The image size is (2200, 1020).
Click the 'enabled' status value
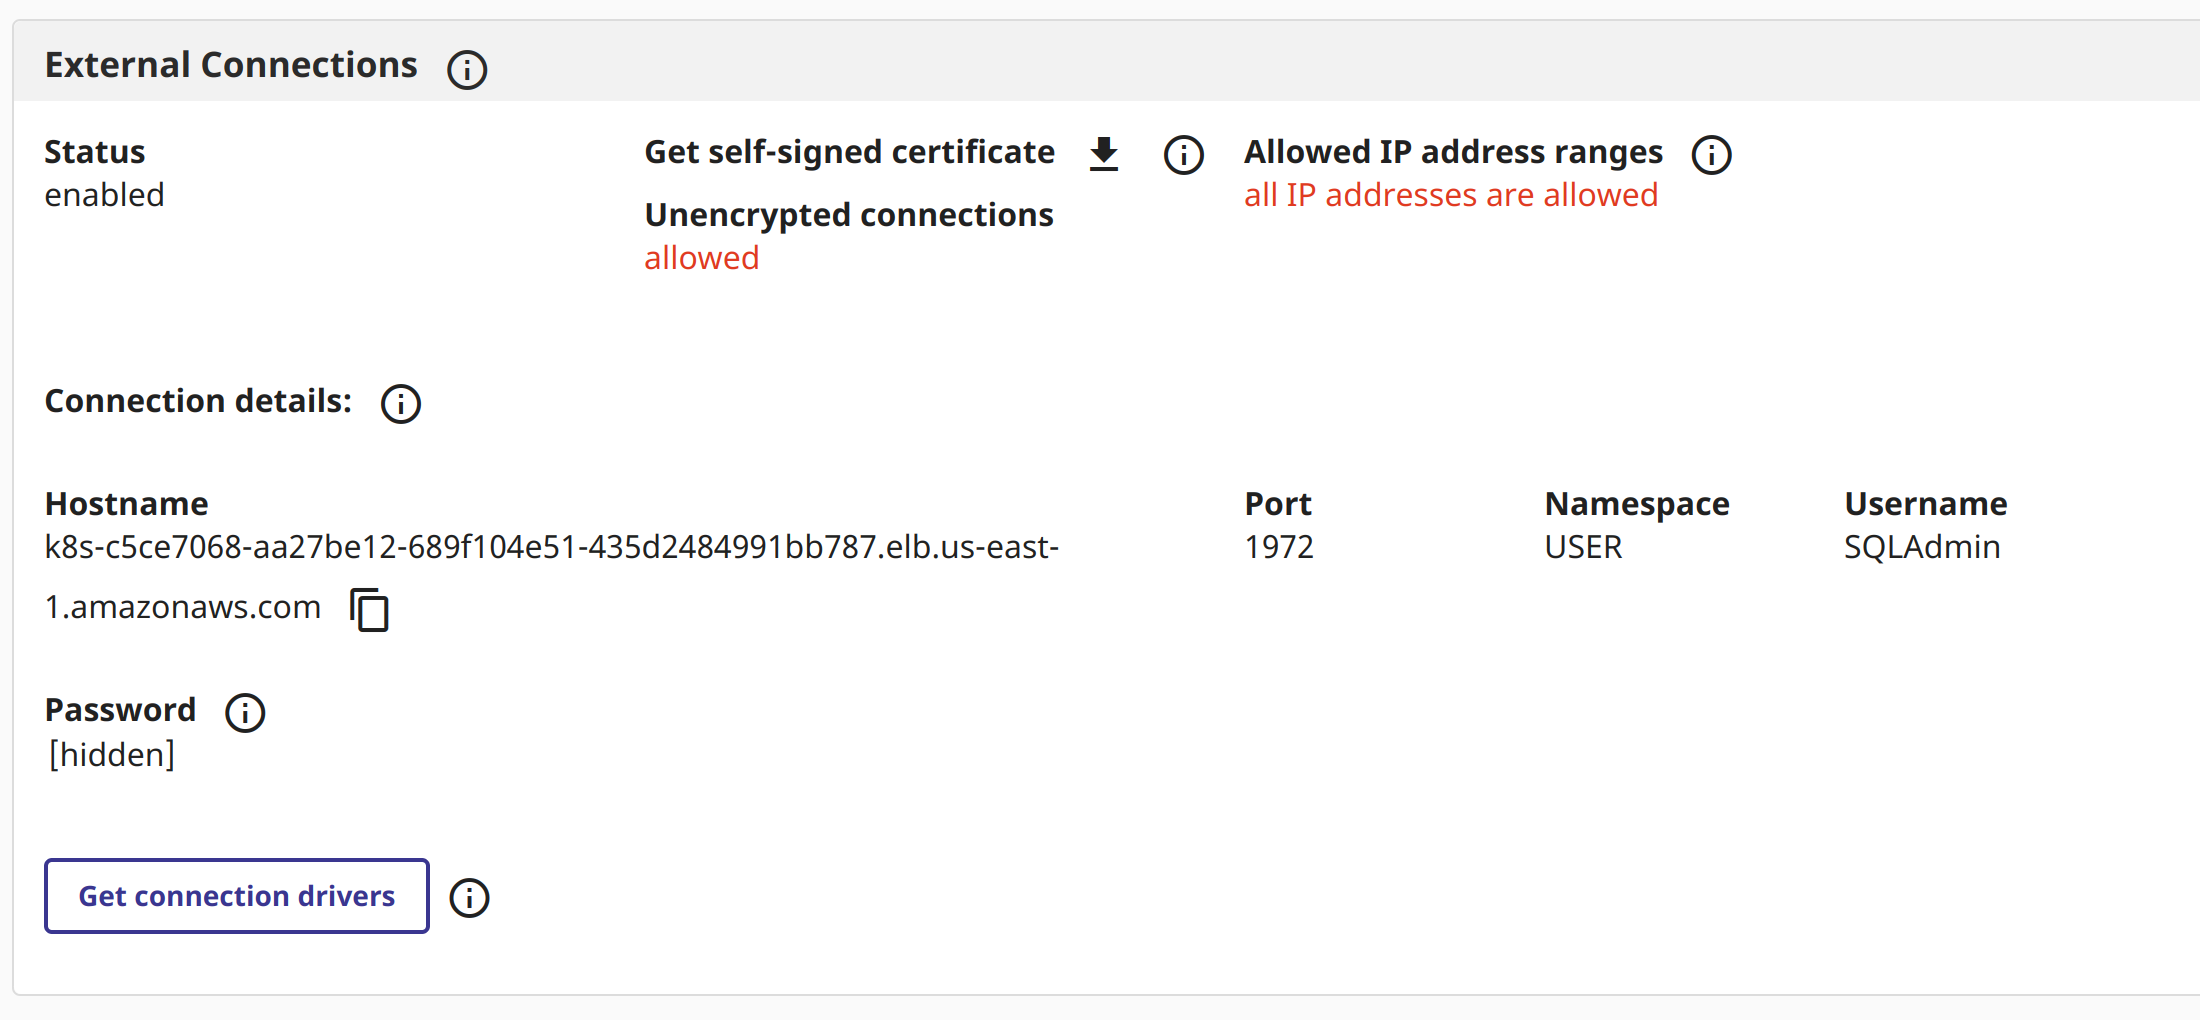click(x=104, y=195)
